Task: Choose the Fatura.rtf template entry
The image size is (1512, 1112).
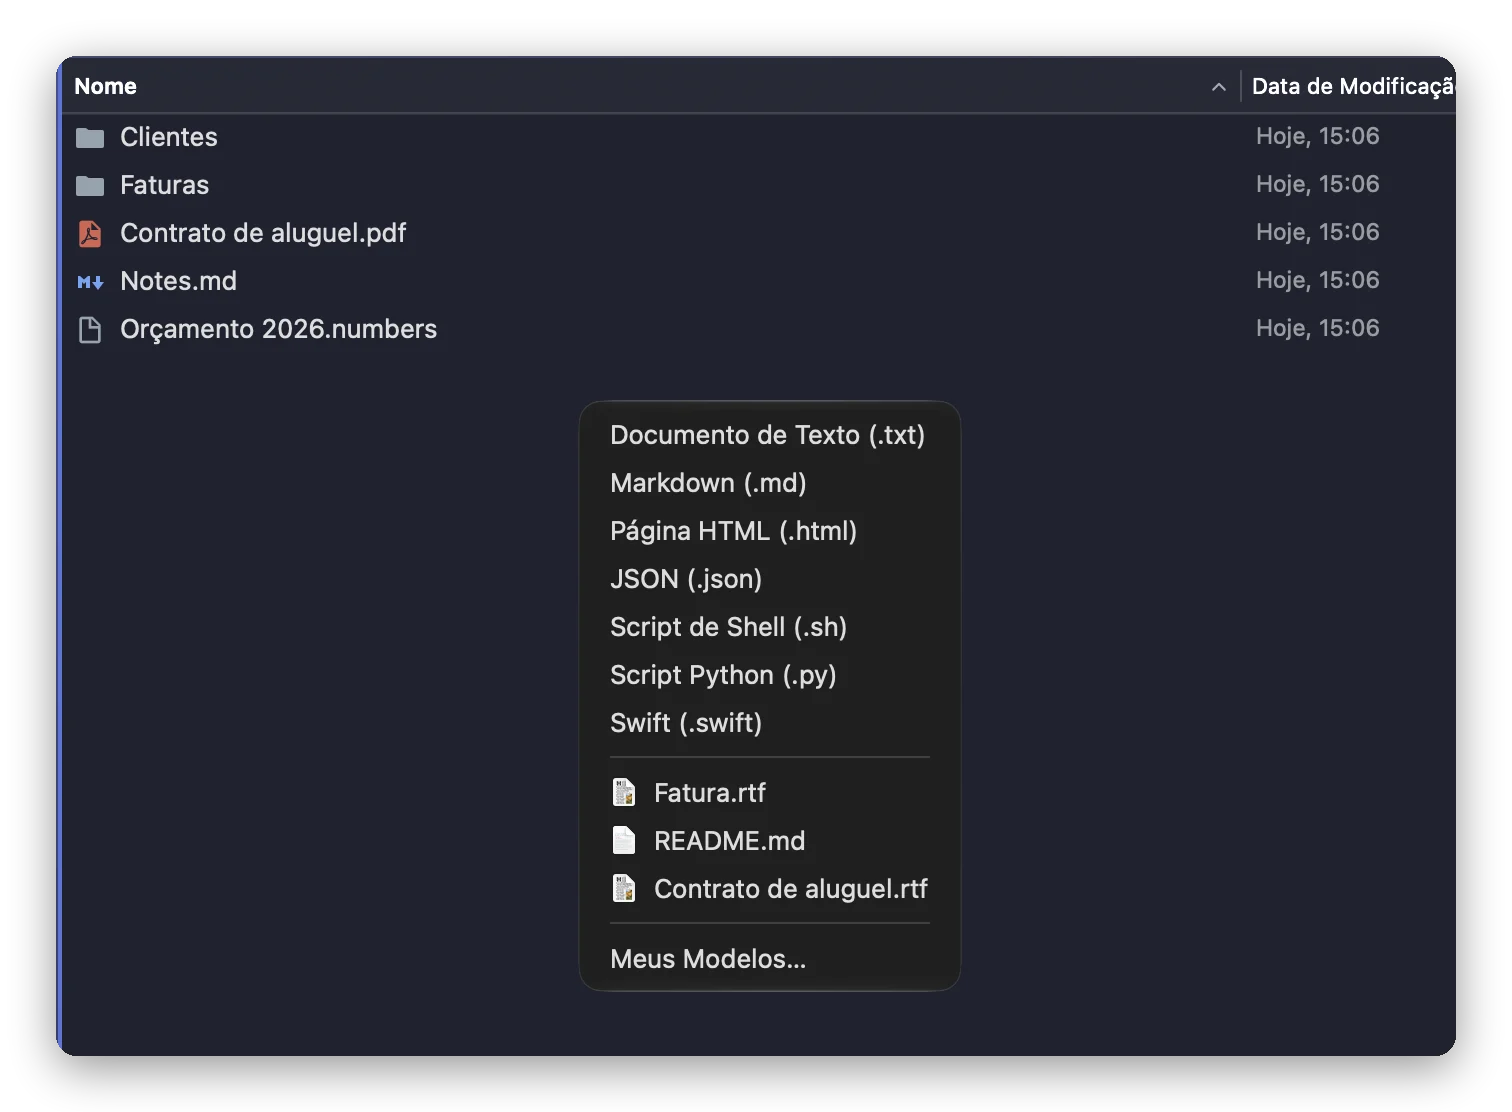Action: (x=769, y=793)
